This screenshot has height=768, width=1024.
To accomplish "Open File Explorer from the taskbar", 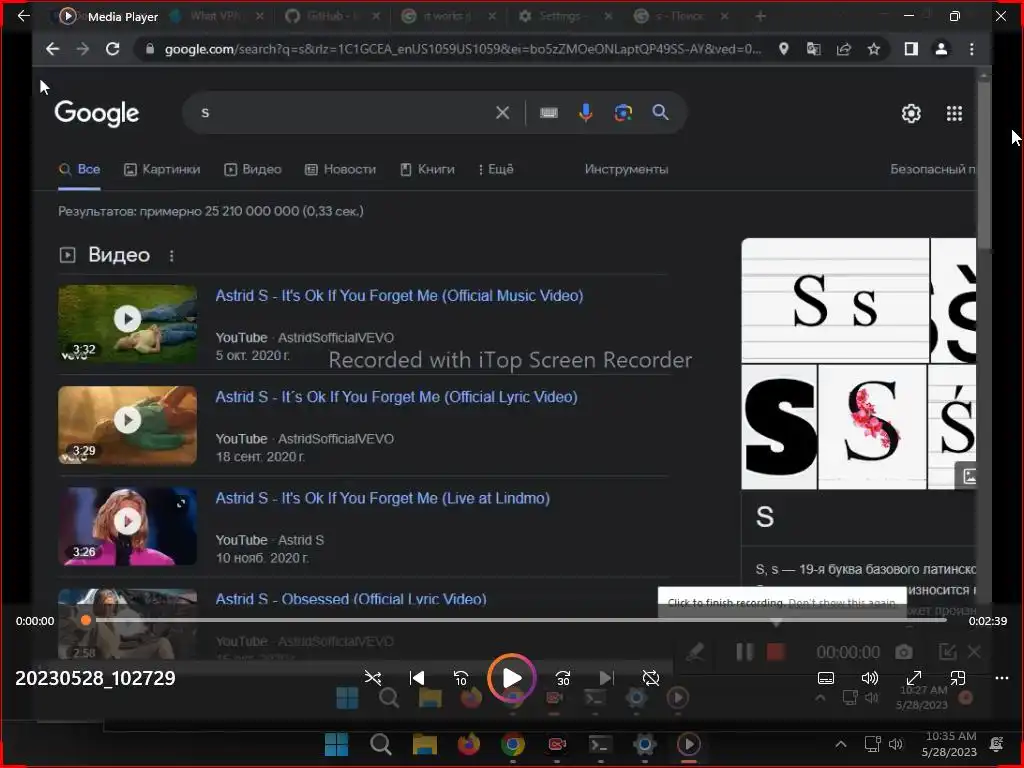I will pyautogui.click(x=424, y=744).
